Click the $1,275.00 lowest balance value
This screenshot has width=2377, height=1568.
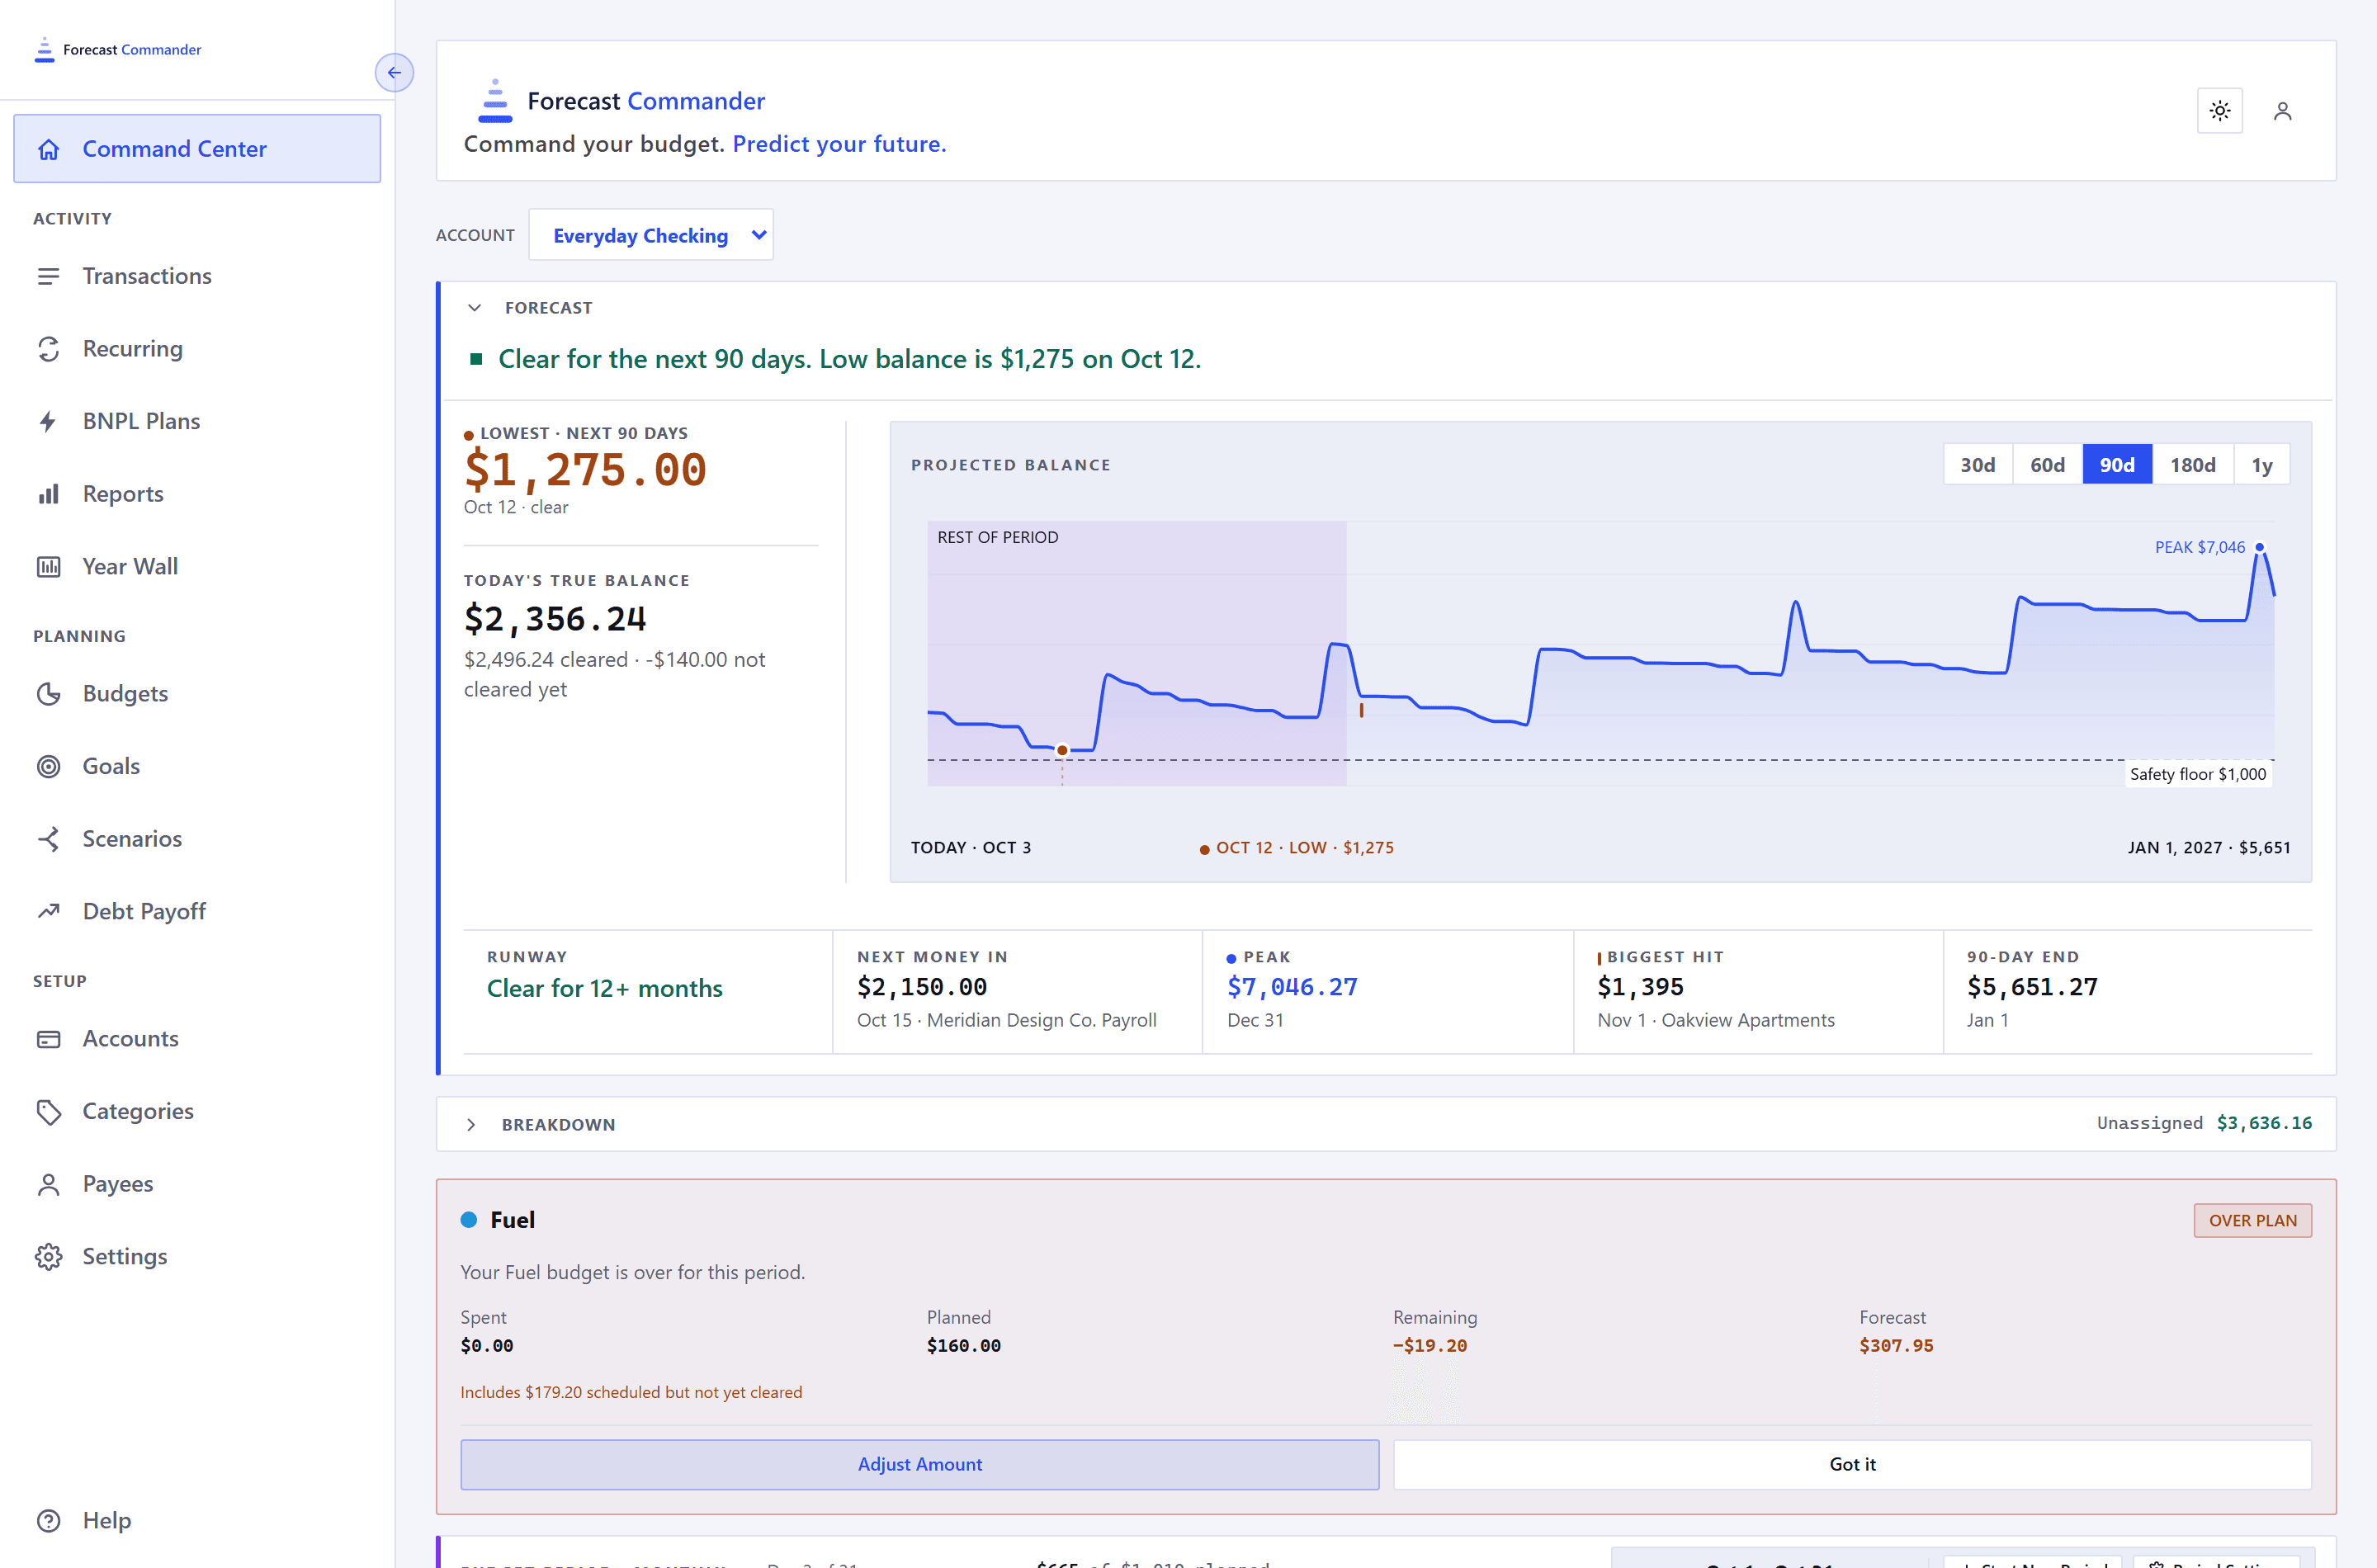pos(586,470)
